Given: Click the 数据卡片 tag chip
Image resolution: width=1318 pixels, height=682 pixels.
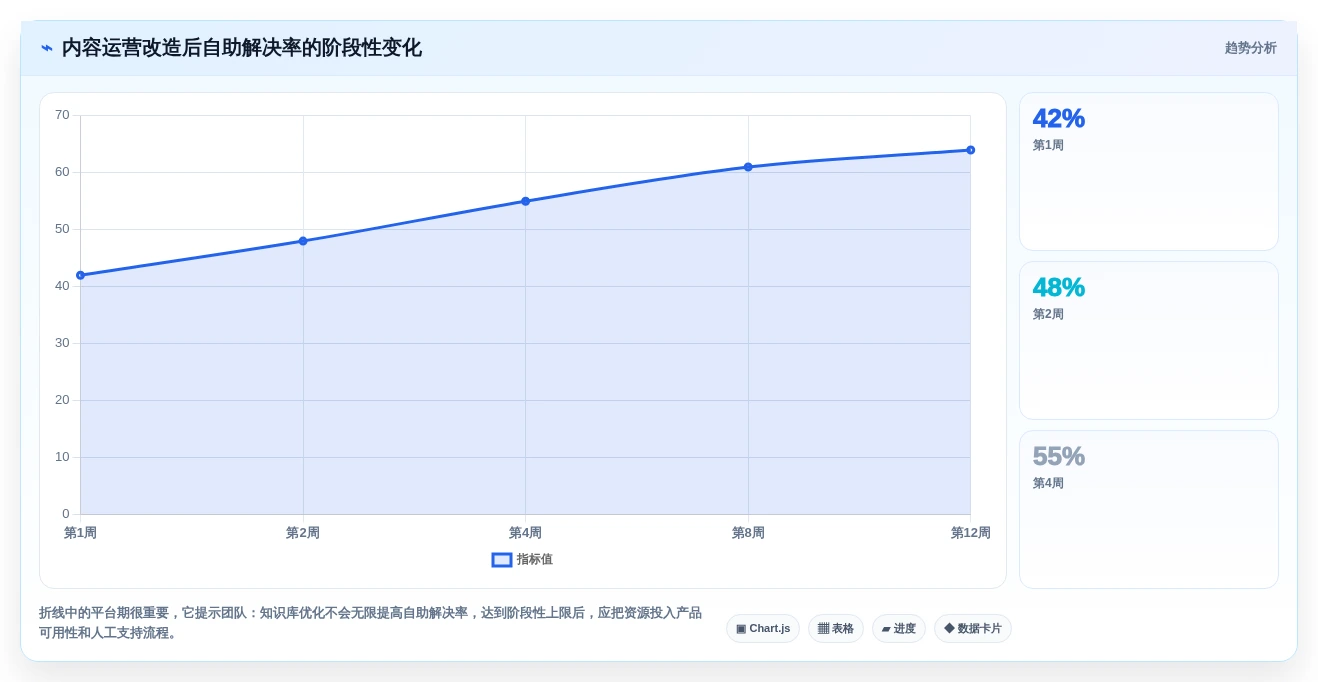Looking at the screenshot, I should pos(973,629).
